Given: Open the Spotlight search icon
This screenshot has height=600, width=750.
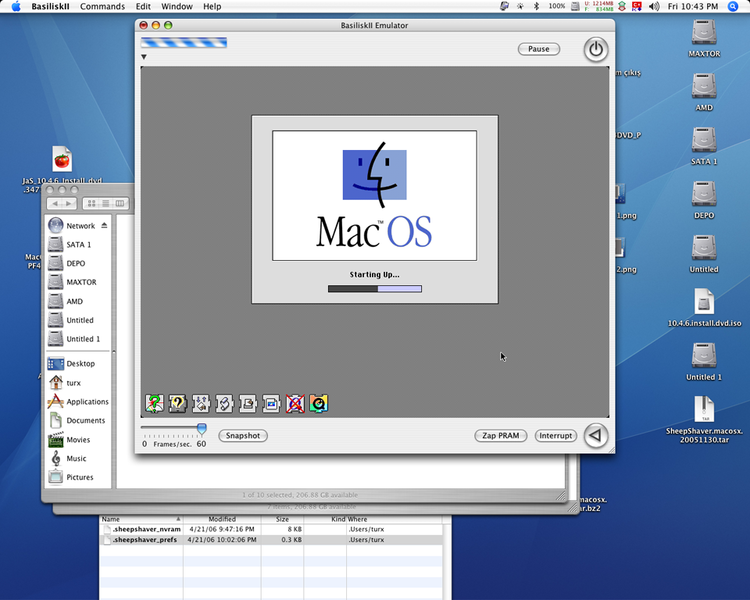Looking at the screenshot, I should point(733,6).
